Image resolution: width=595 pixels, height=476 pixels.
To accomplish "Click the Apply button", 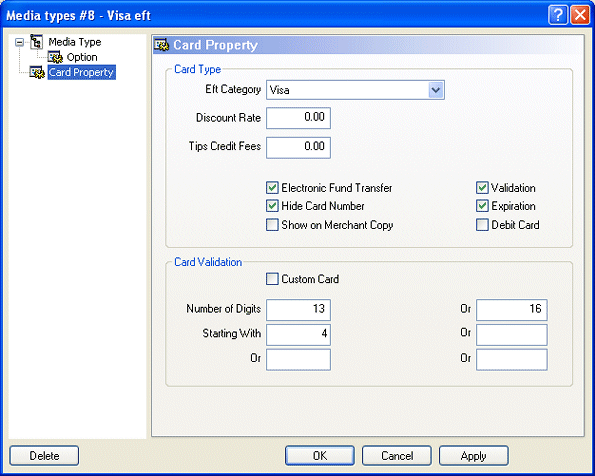I will pyautogui.click(x=474, y=456).
